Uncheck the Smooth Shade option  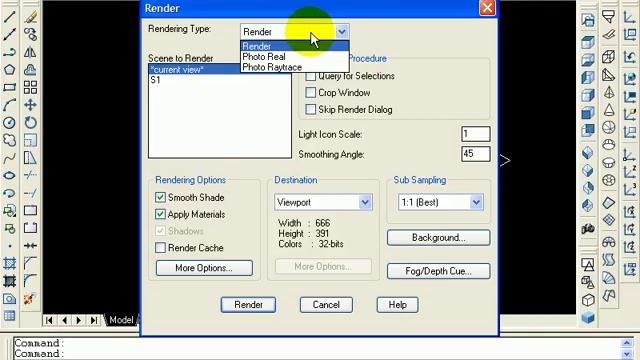point(160,198)
